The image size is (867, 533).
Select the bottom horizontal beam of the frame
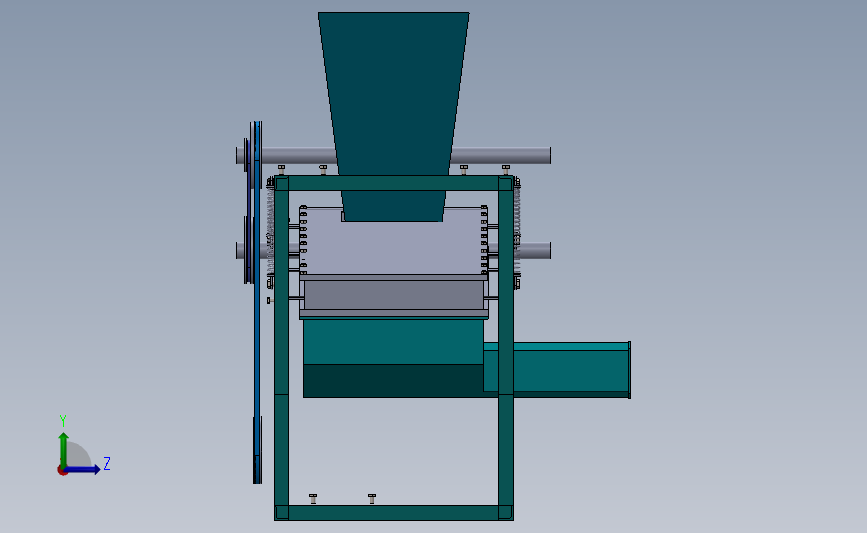click(x=394, y=513)
